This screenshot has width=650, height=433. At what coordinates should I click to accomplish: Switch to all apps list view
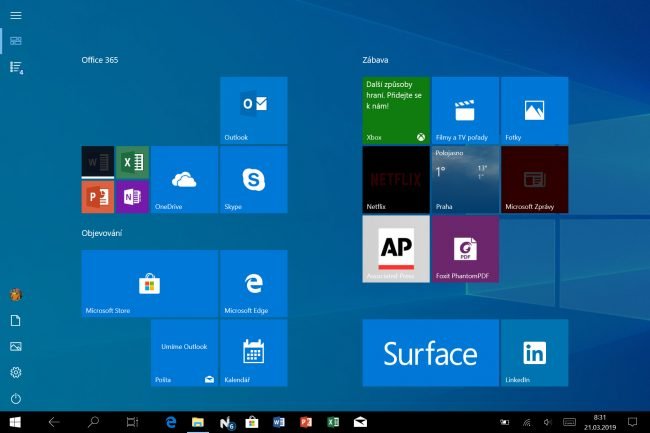click(x=16, y=67)
